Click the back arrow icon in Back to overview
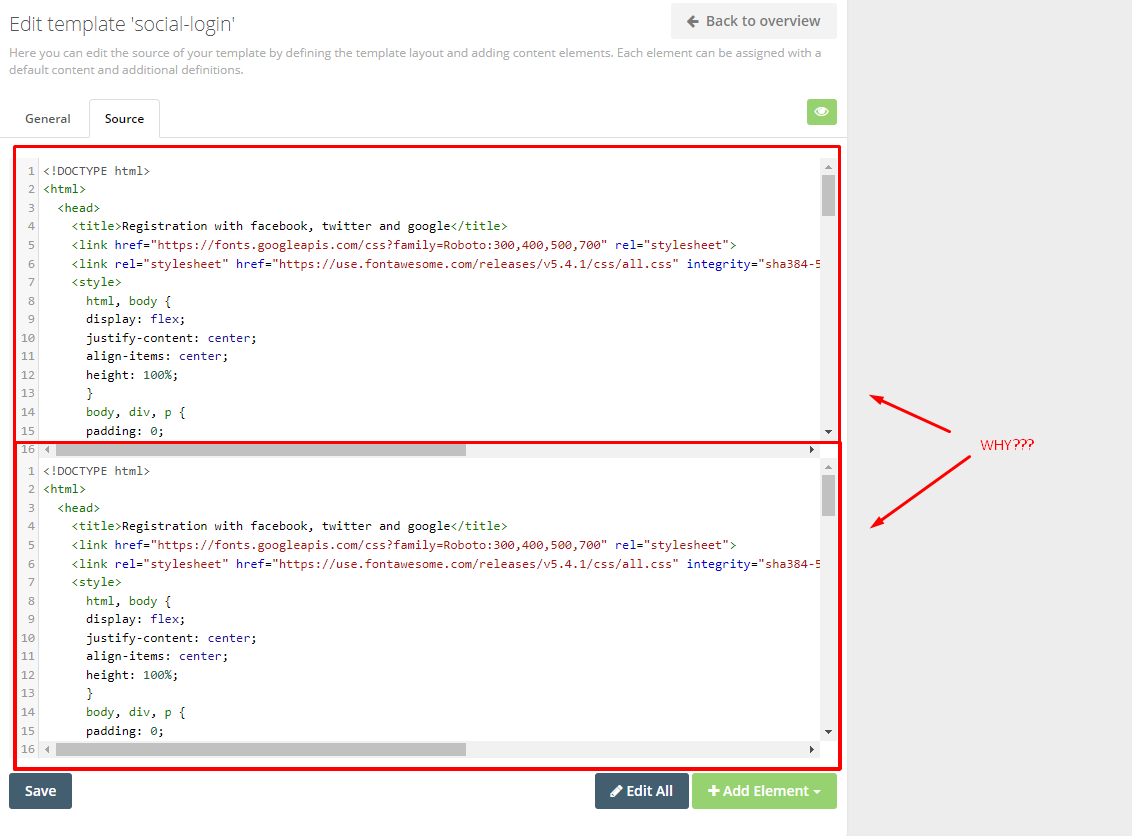 tap(692, 21)
